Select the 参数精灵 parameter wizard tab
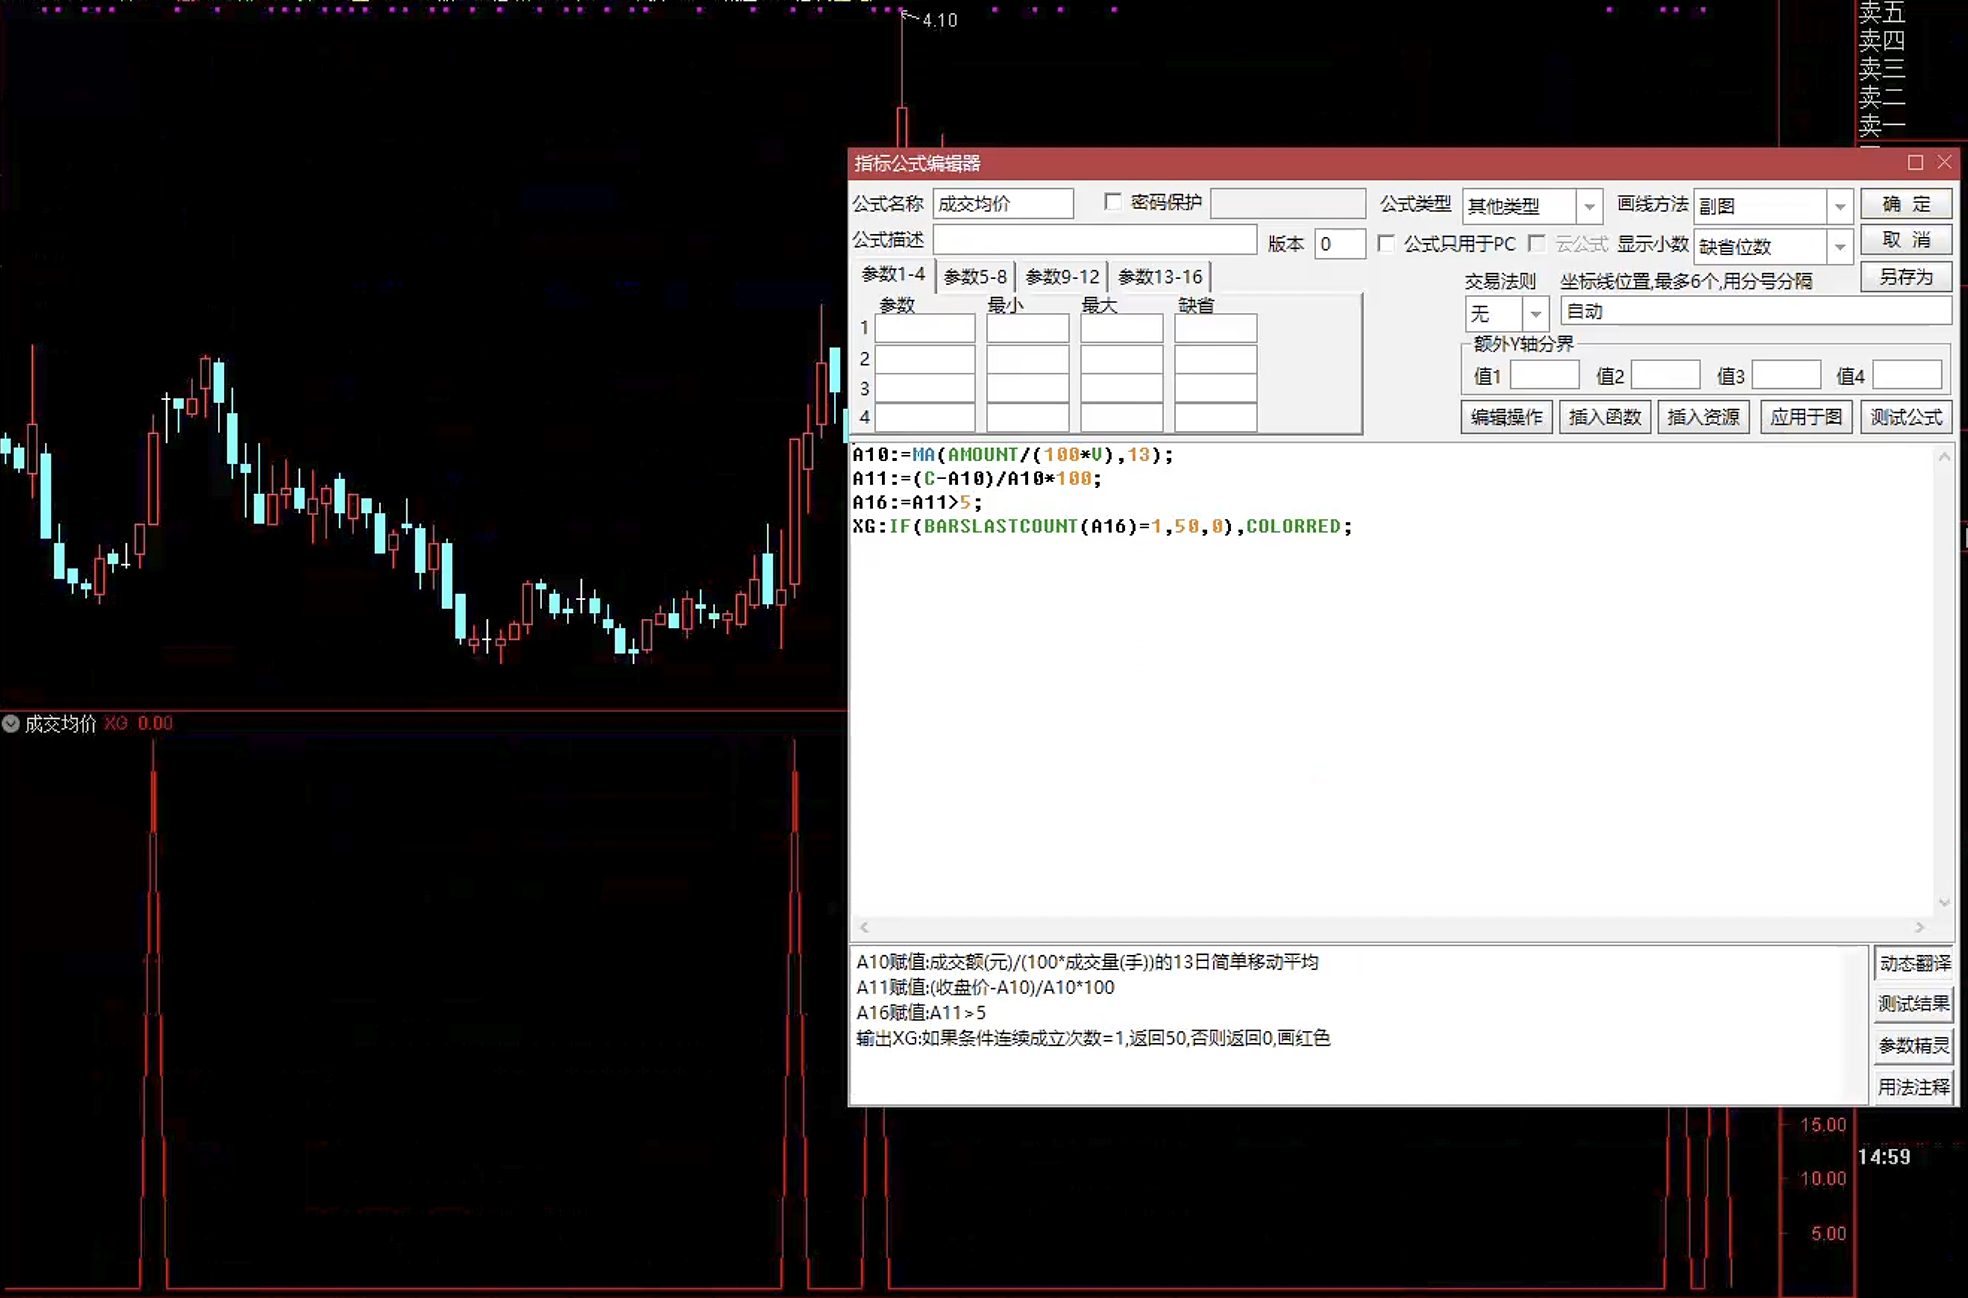 click(1914, 1045)
